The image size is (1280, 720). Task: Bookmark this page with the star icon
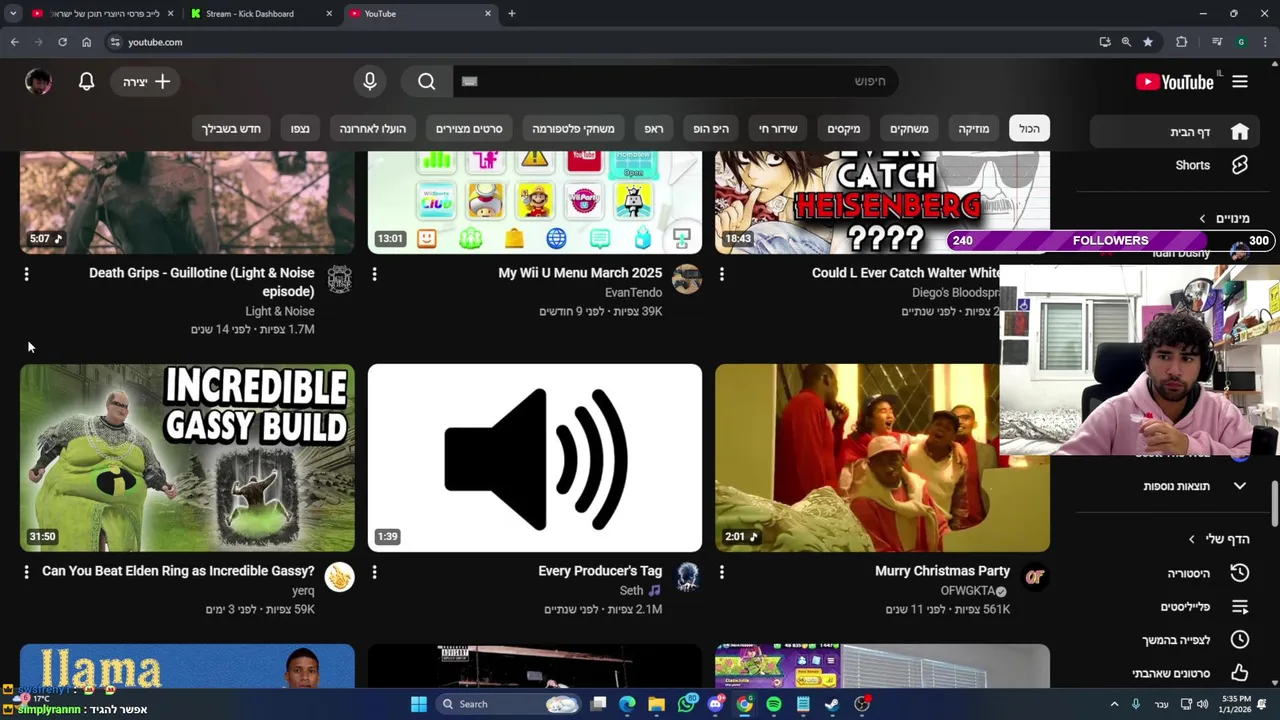click(x=1148, y=42)
